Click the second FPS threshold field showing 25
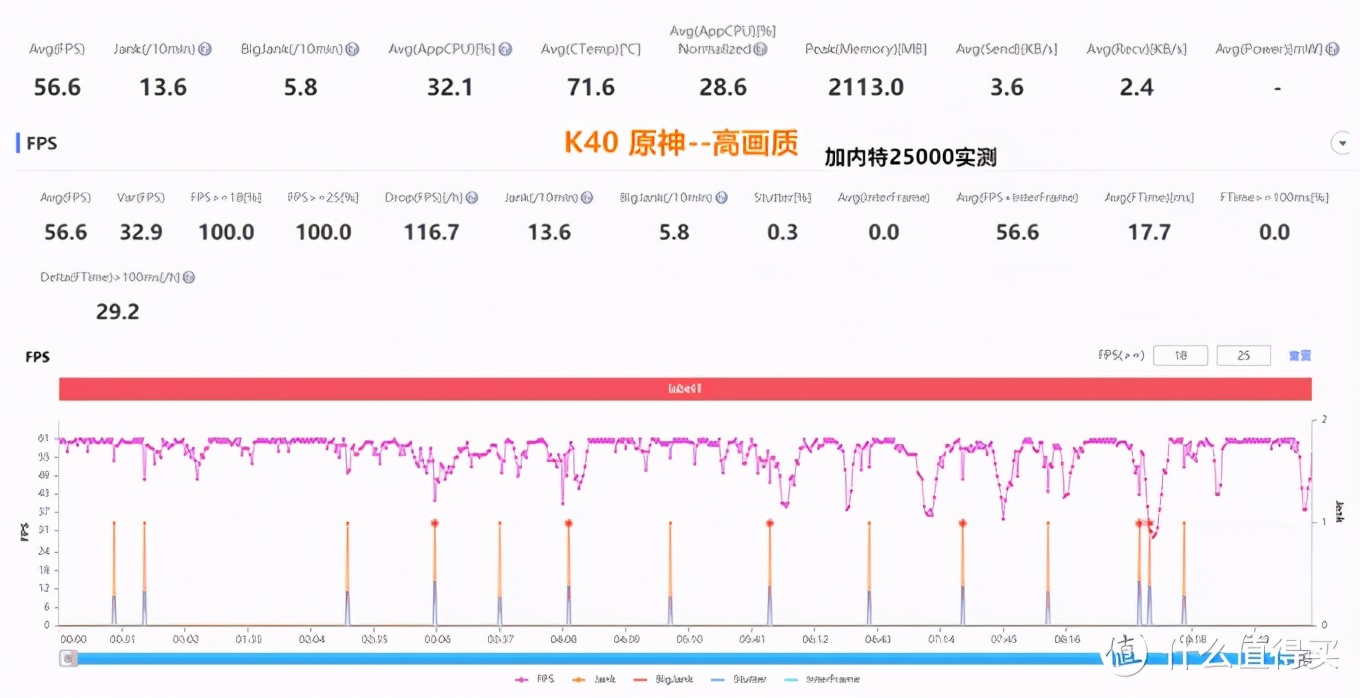The width and height of the screenshot is (1360, 698). pyautogui.click(x=1243, y=355)
